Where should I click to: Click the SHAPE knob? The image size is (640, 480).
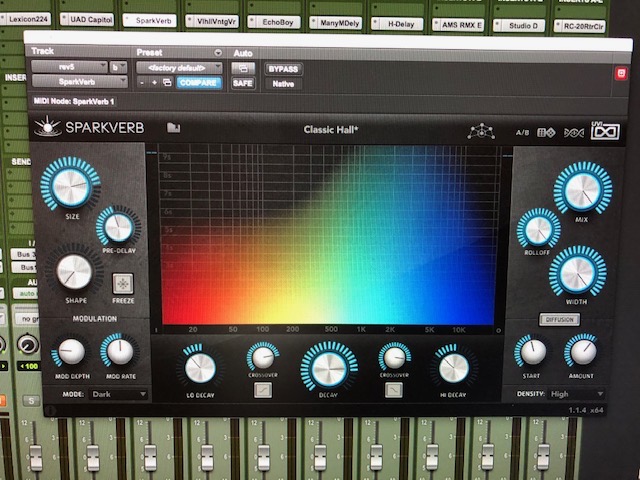coord(74,271)
